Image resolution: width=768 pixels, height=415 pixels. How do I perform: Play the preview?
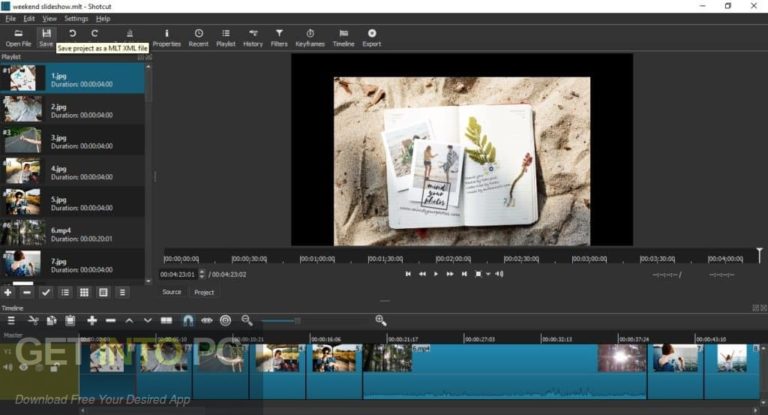436,274
